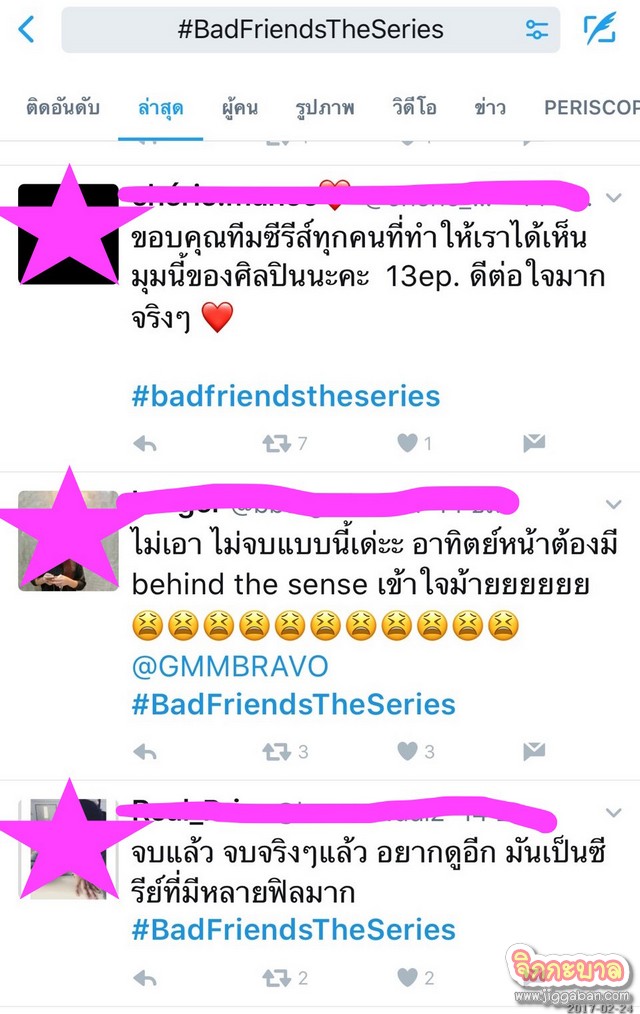The width and height of the screenshot is (640, 1014).
Task: Expand options chevron on second tweet
Action: coord(614,504)
